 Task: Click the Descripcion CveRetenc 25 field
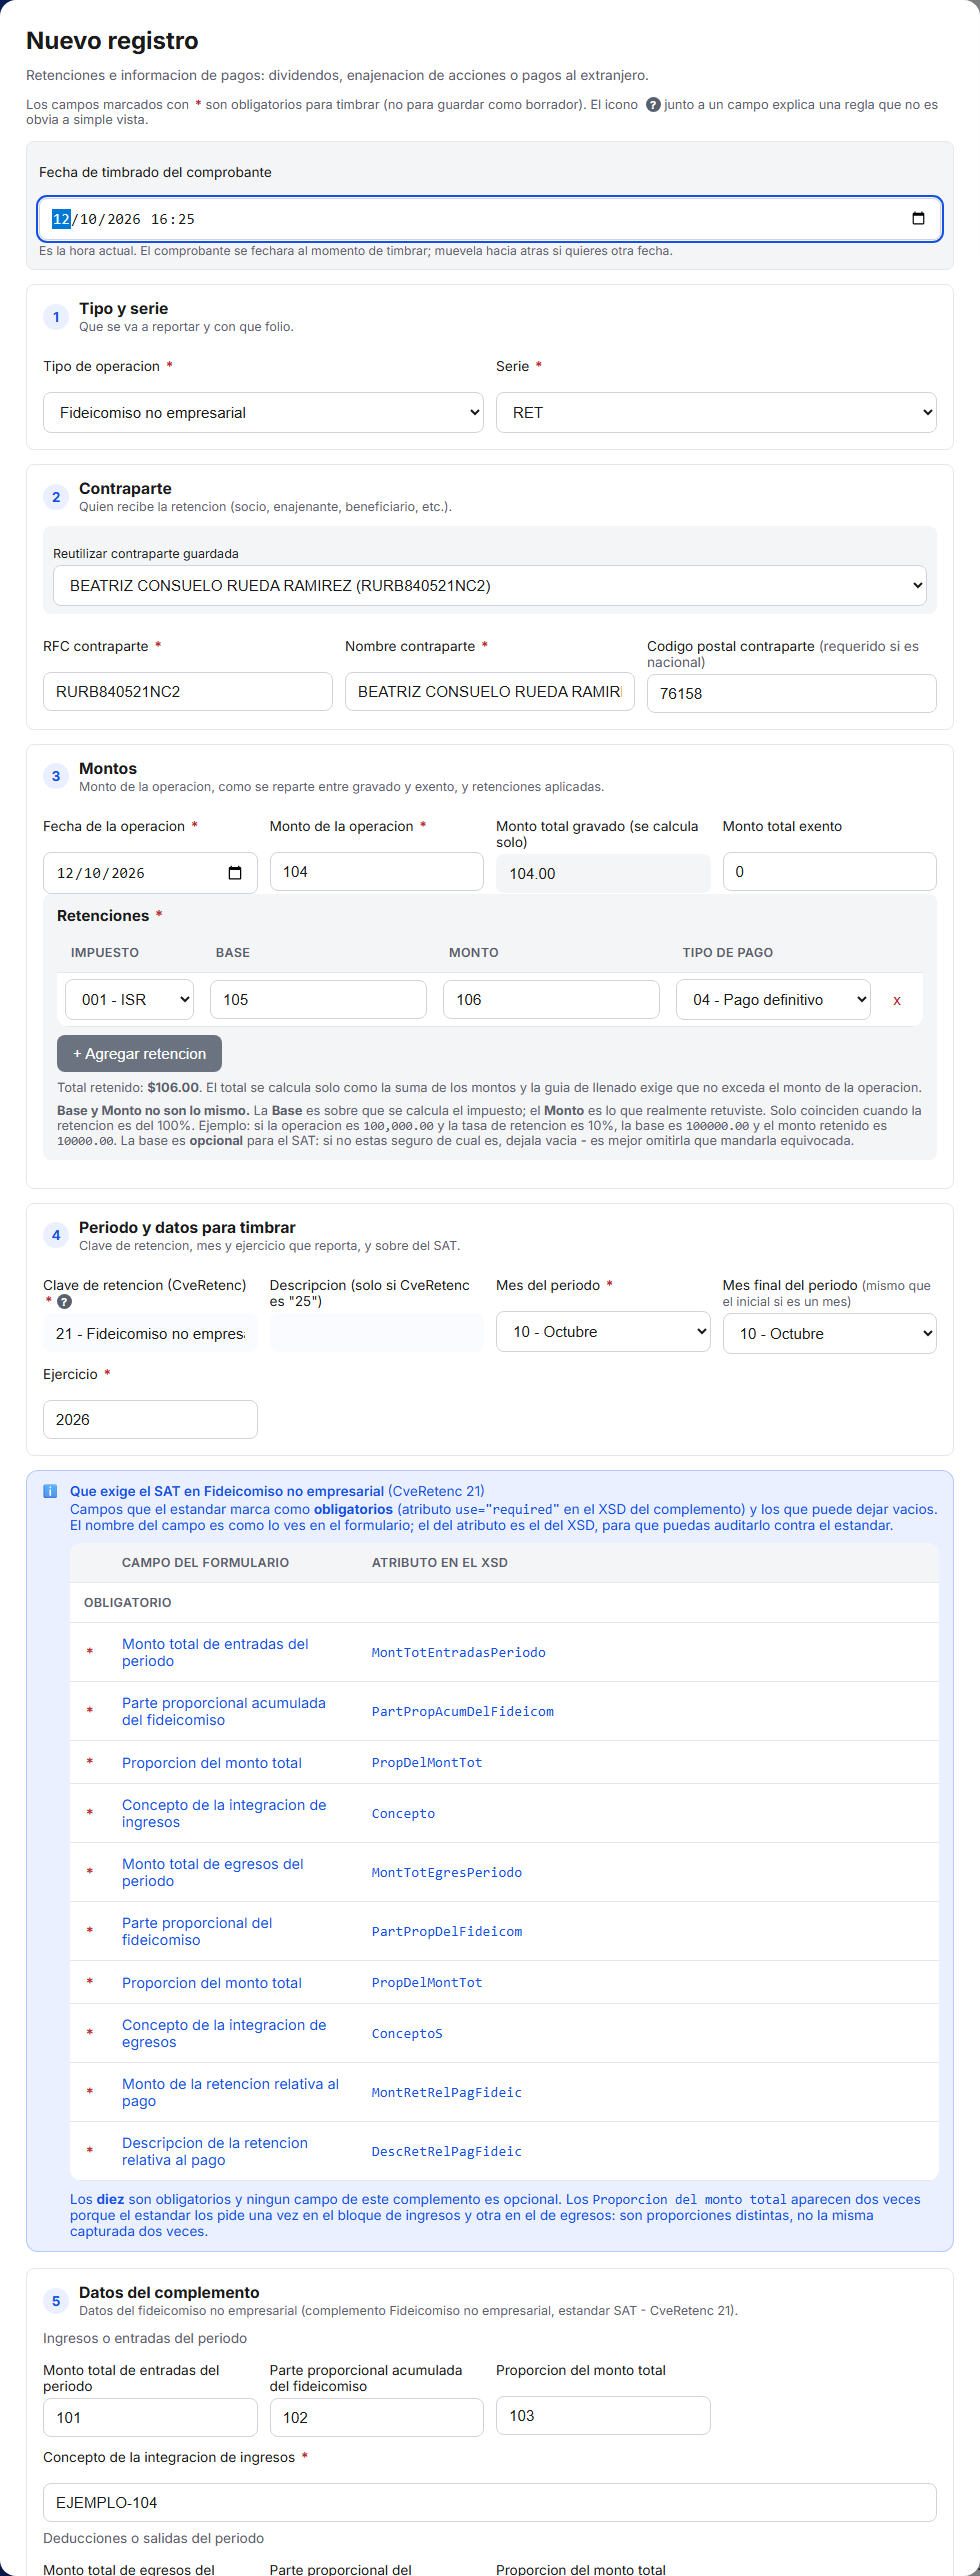(377, 1333)
